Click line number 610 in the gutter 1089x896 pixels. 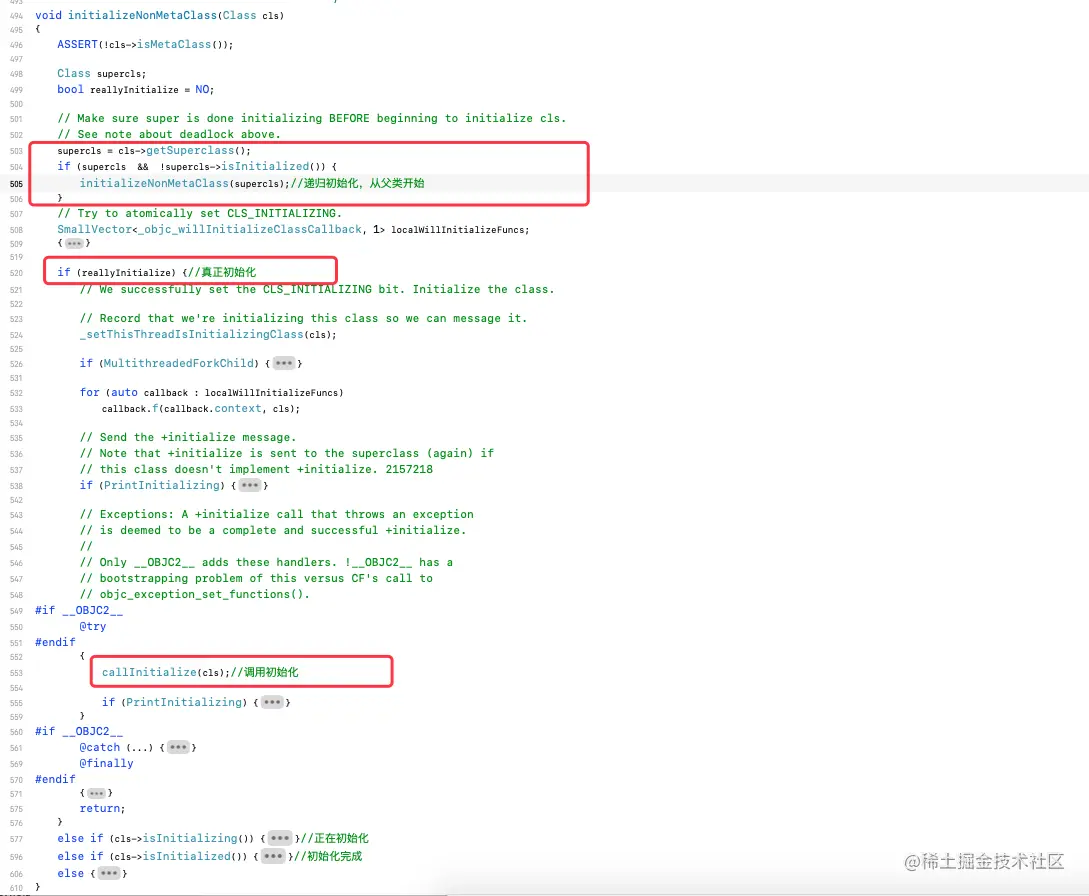[17, 888]
